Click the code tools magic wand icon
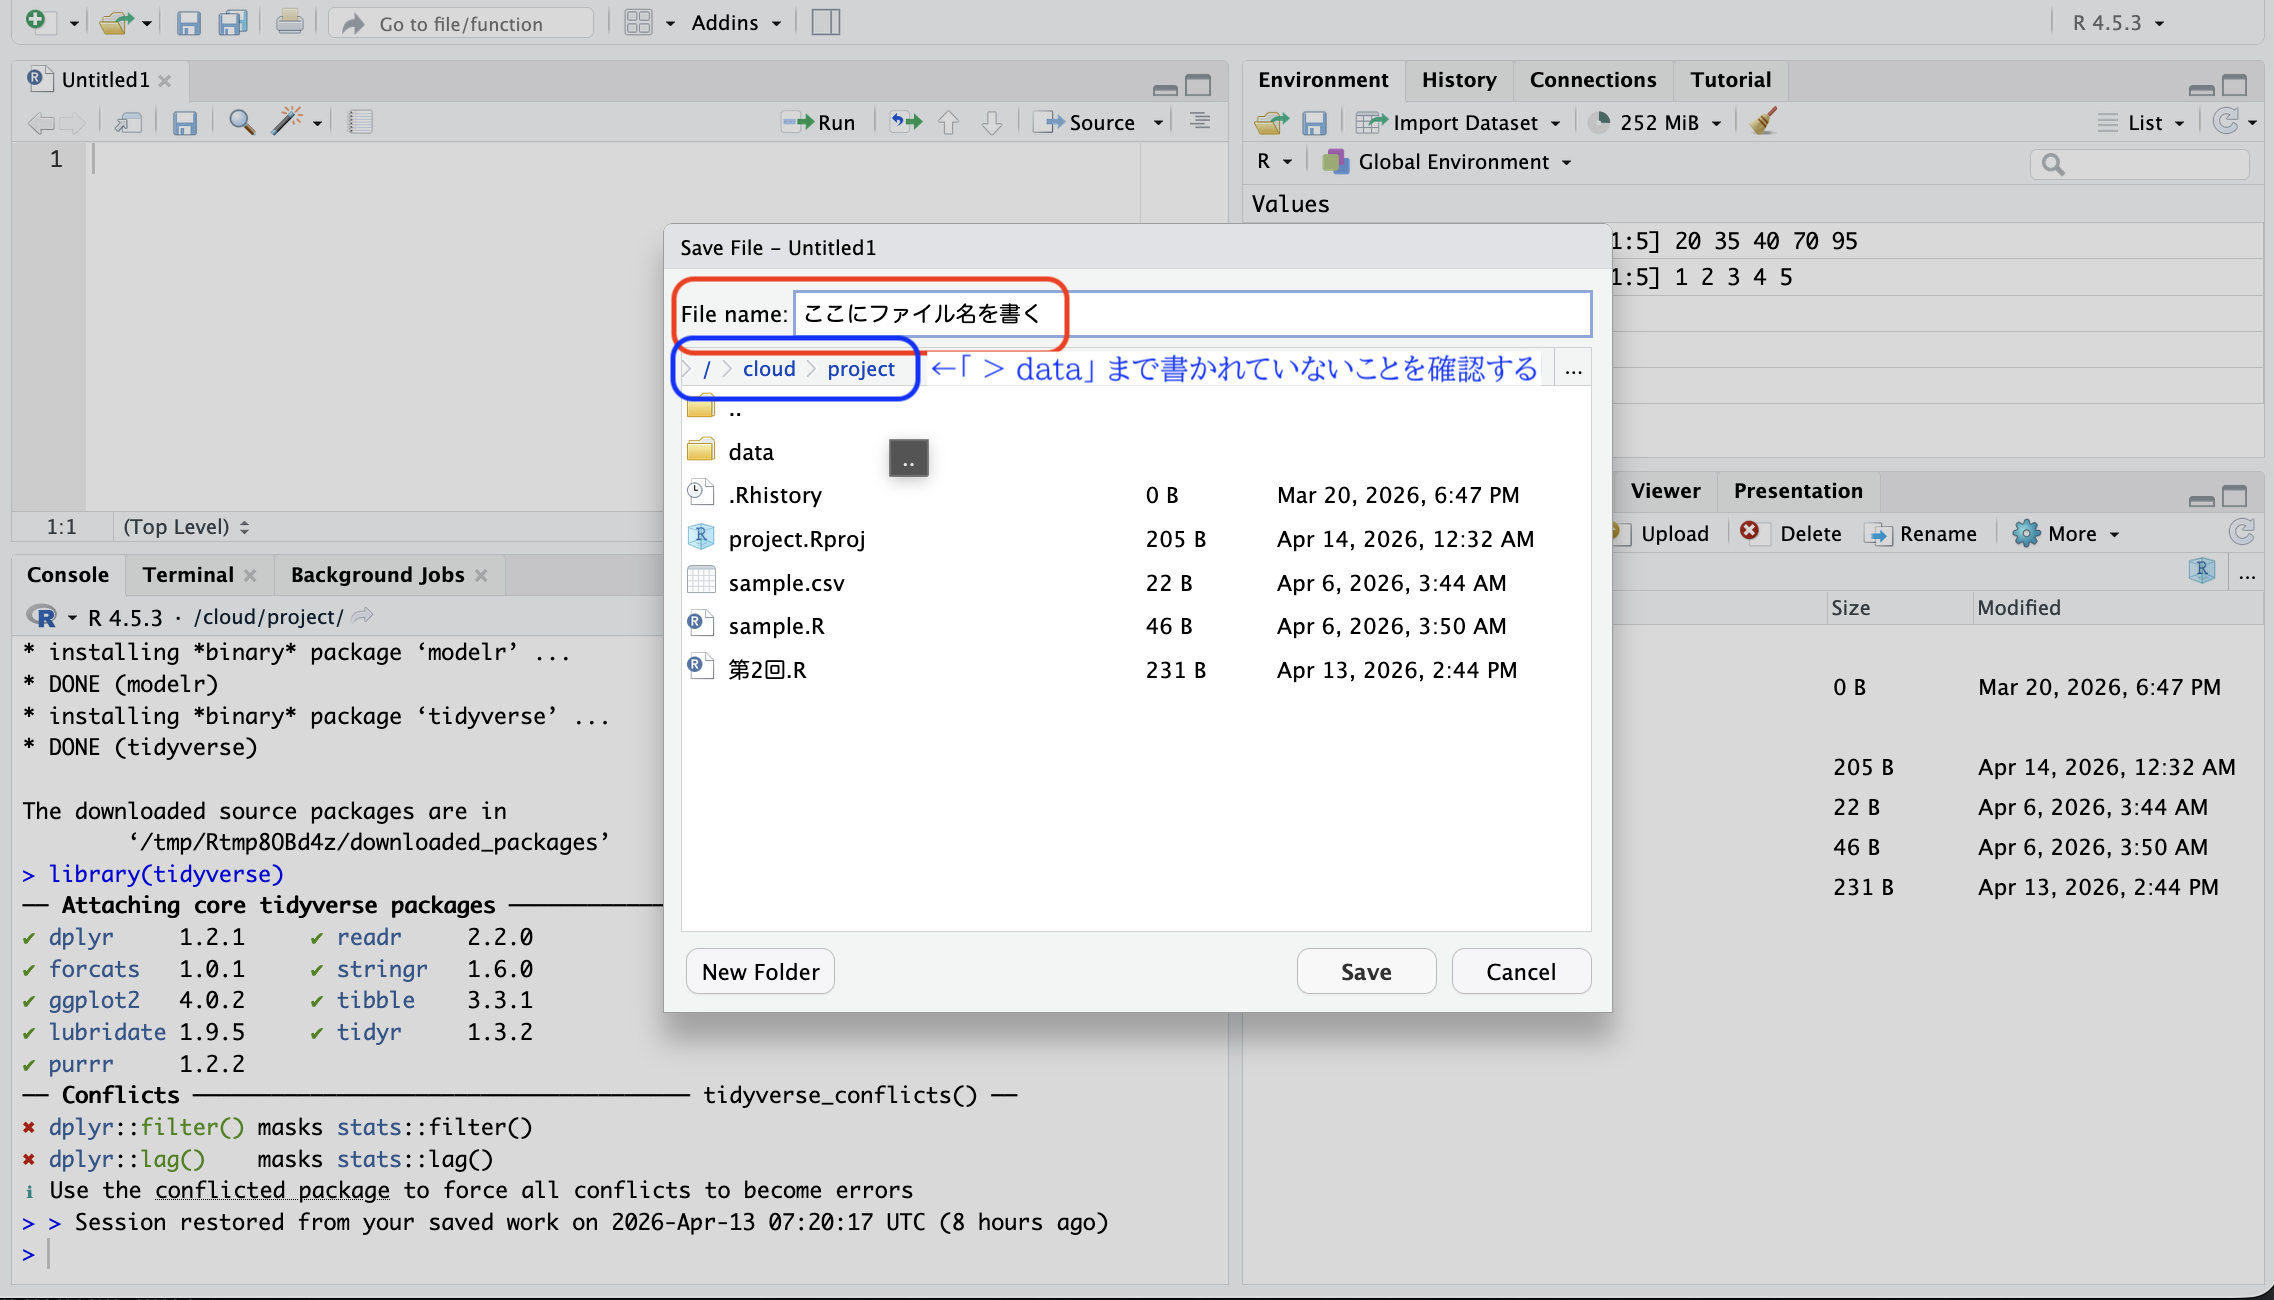 288,122
